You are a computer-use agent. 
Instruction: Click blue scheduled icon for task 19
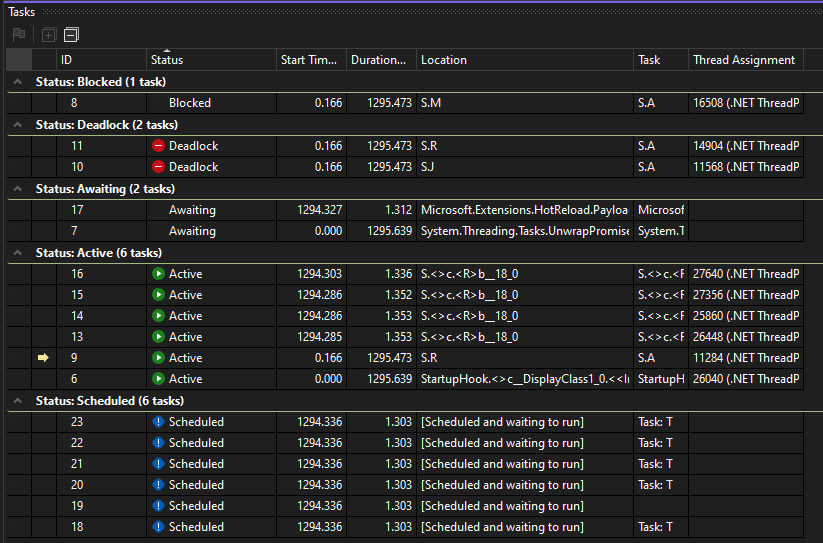pyautogui.click(x=159, y=506)
